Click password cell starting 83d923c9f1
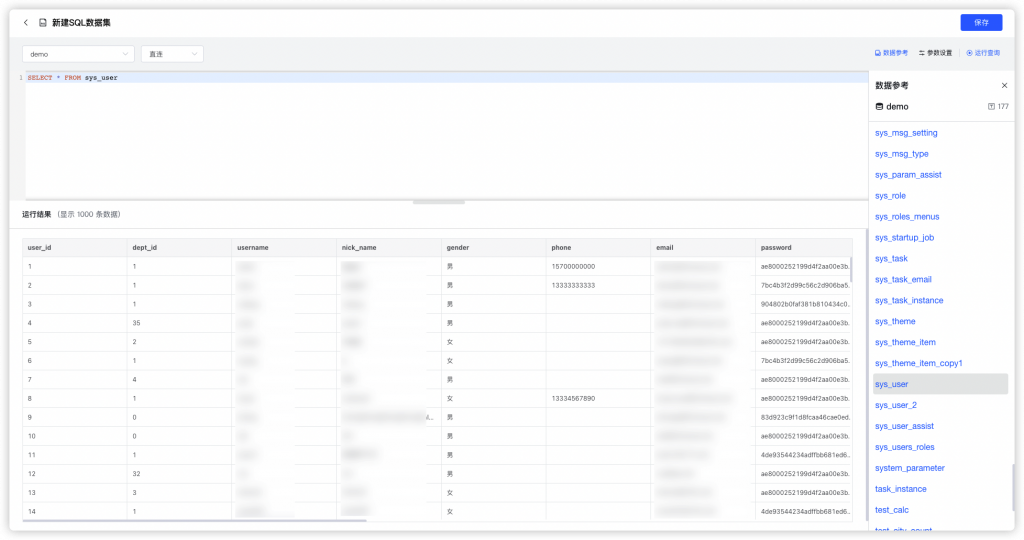Screen dimensions: 1024x540 (x=805, y=417)
